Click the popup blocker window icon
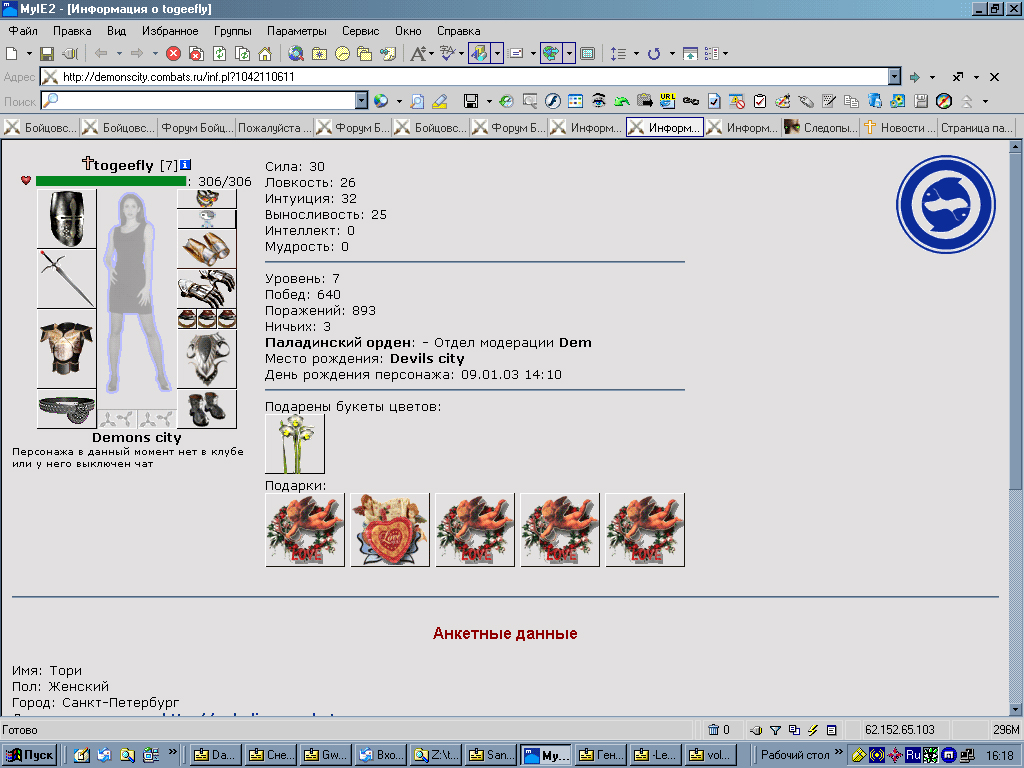The image size is (1024, 768). tap(737, 101)
